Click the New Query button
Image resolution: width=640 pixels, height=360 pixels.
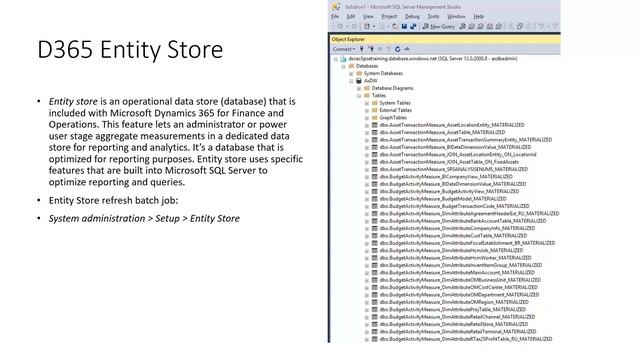point(438,27)
